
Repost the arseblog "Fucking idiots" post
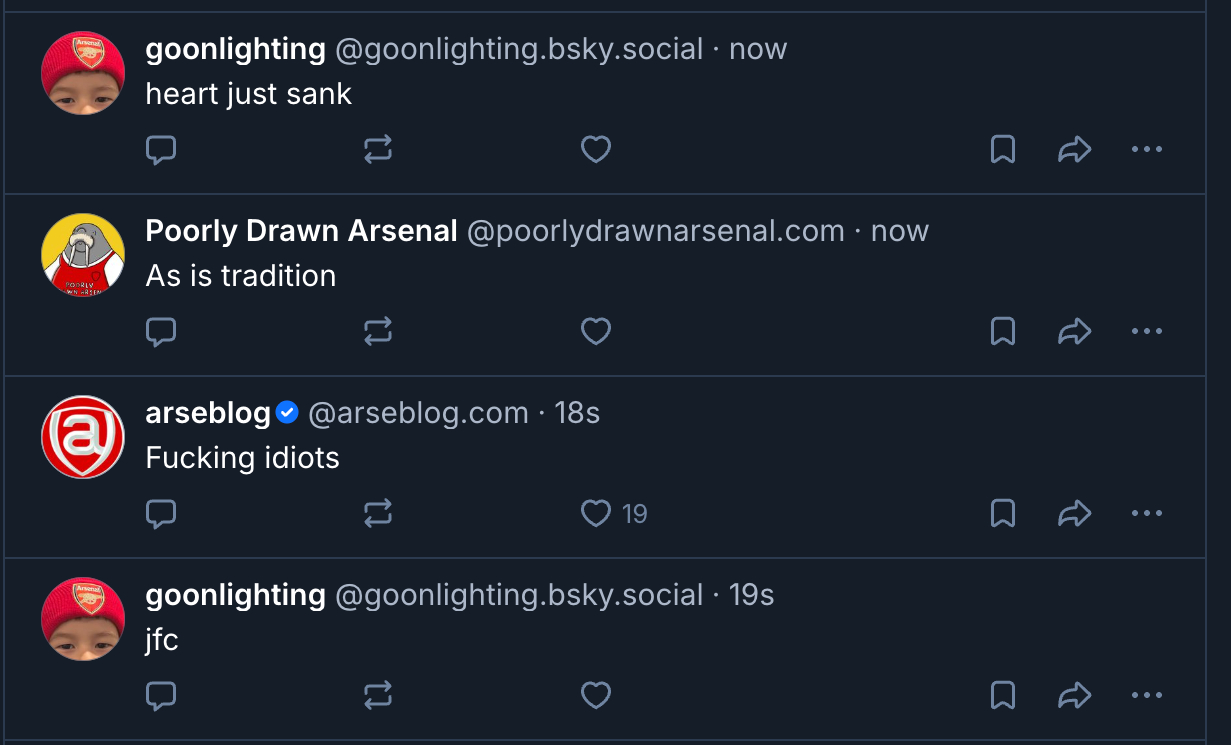378,514
